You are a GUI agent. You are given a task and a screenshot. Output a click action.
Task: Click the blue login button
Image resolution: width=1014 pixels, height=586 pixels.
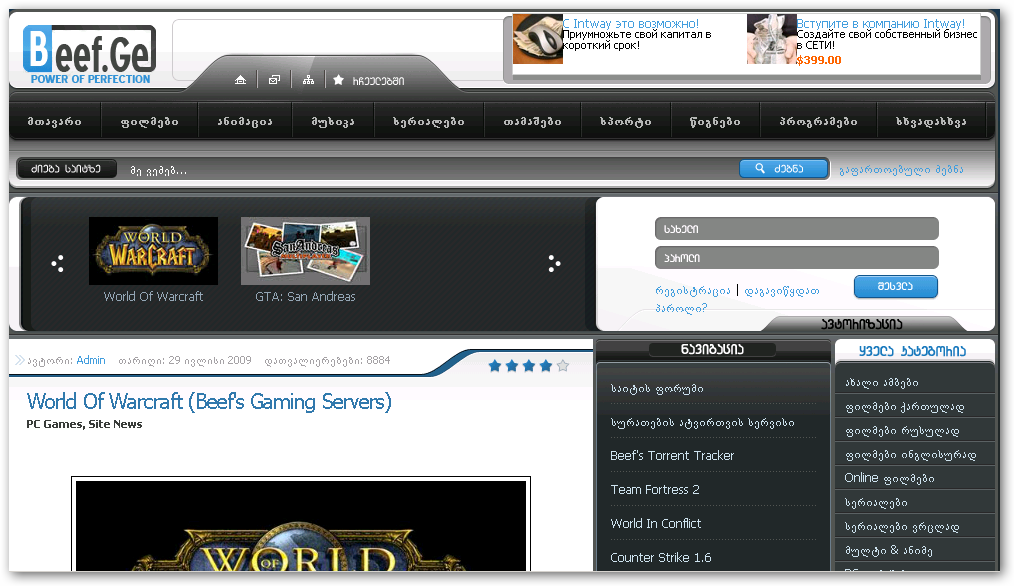click(895, 287)
